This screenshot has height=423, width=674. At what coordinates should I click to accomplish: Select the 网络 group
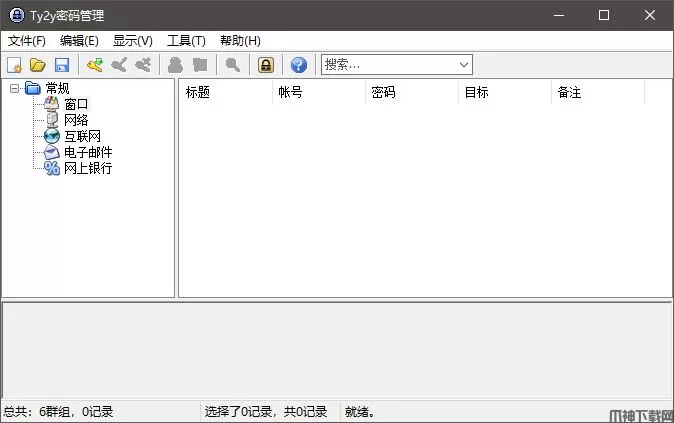point(76,120)
